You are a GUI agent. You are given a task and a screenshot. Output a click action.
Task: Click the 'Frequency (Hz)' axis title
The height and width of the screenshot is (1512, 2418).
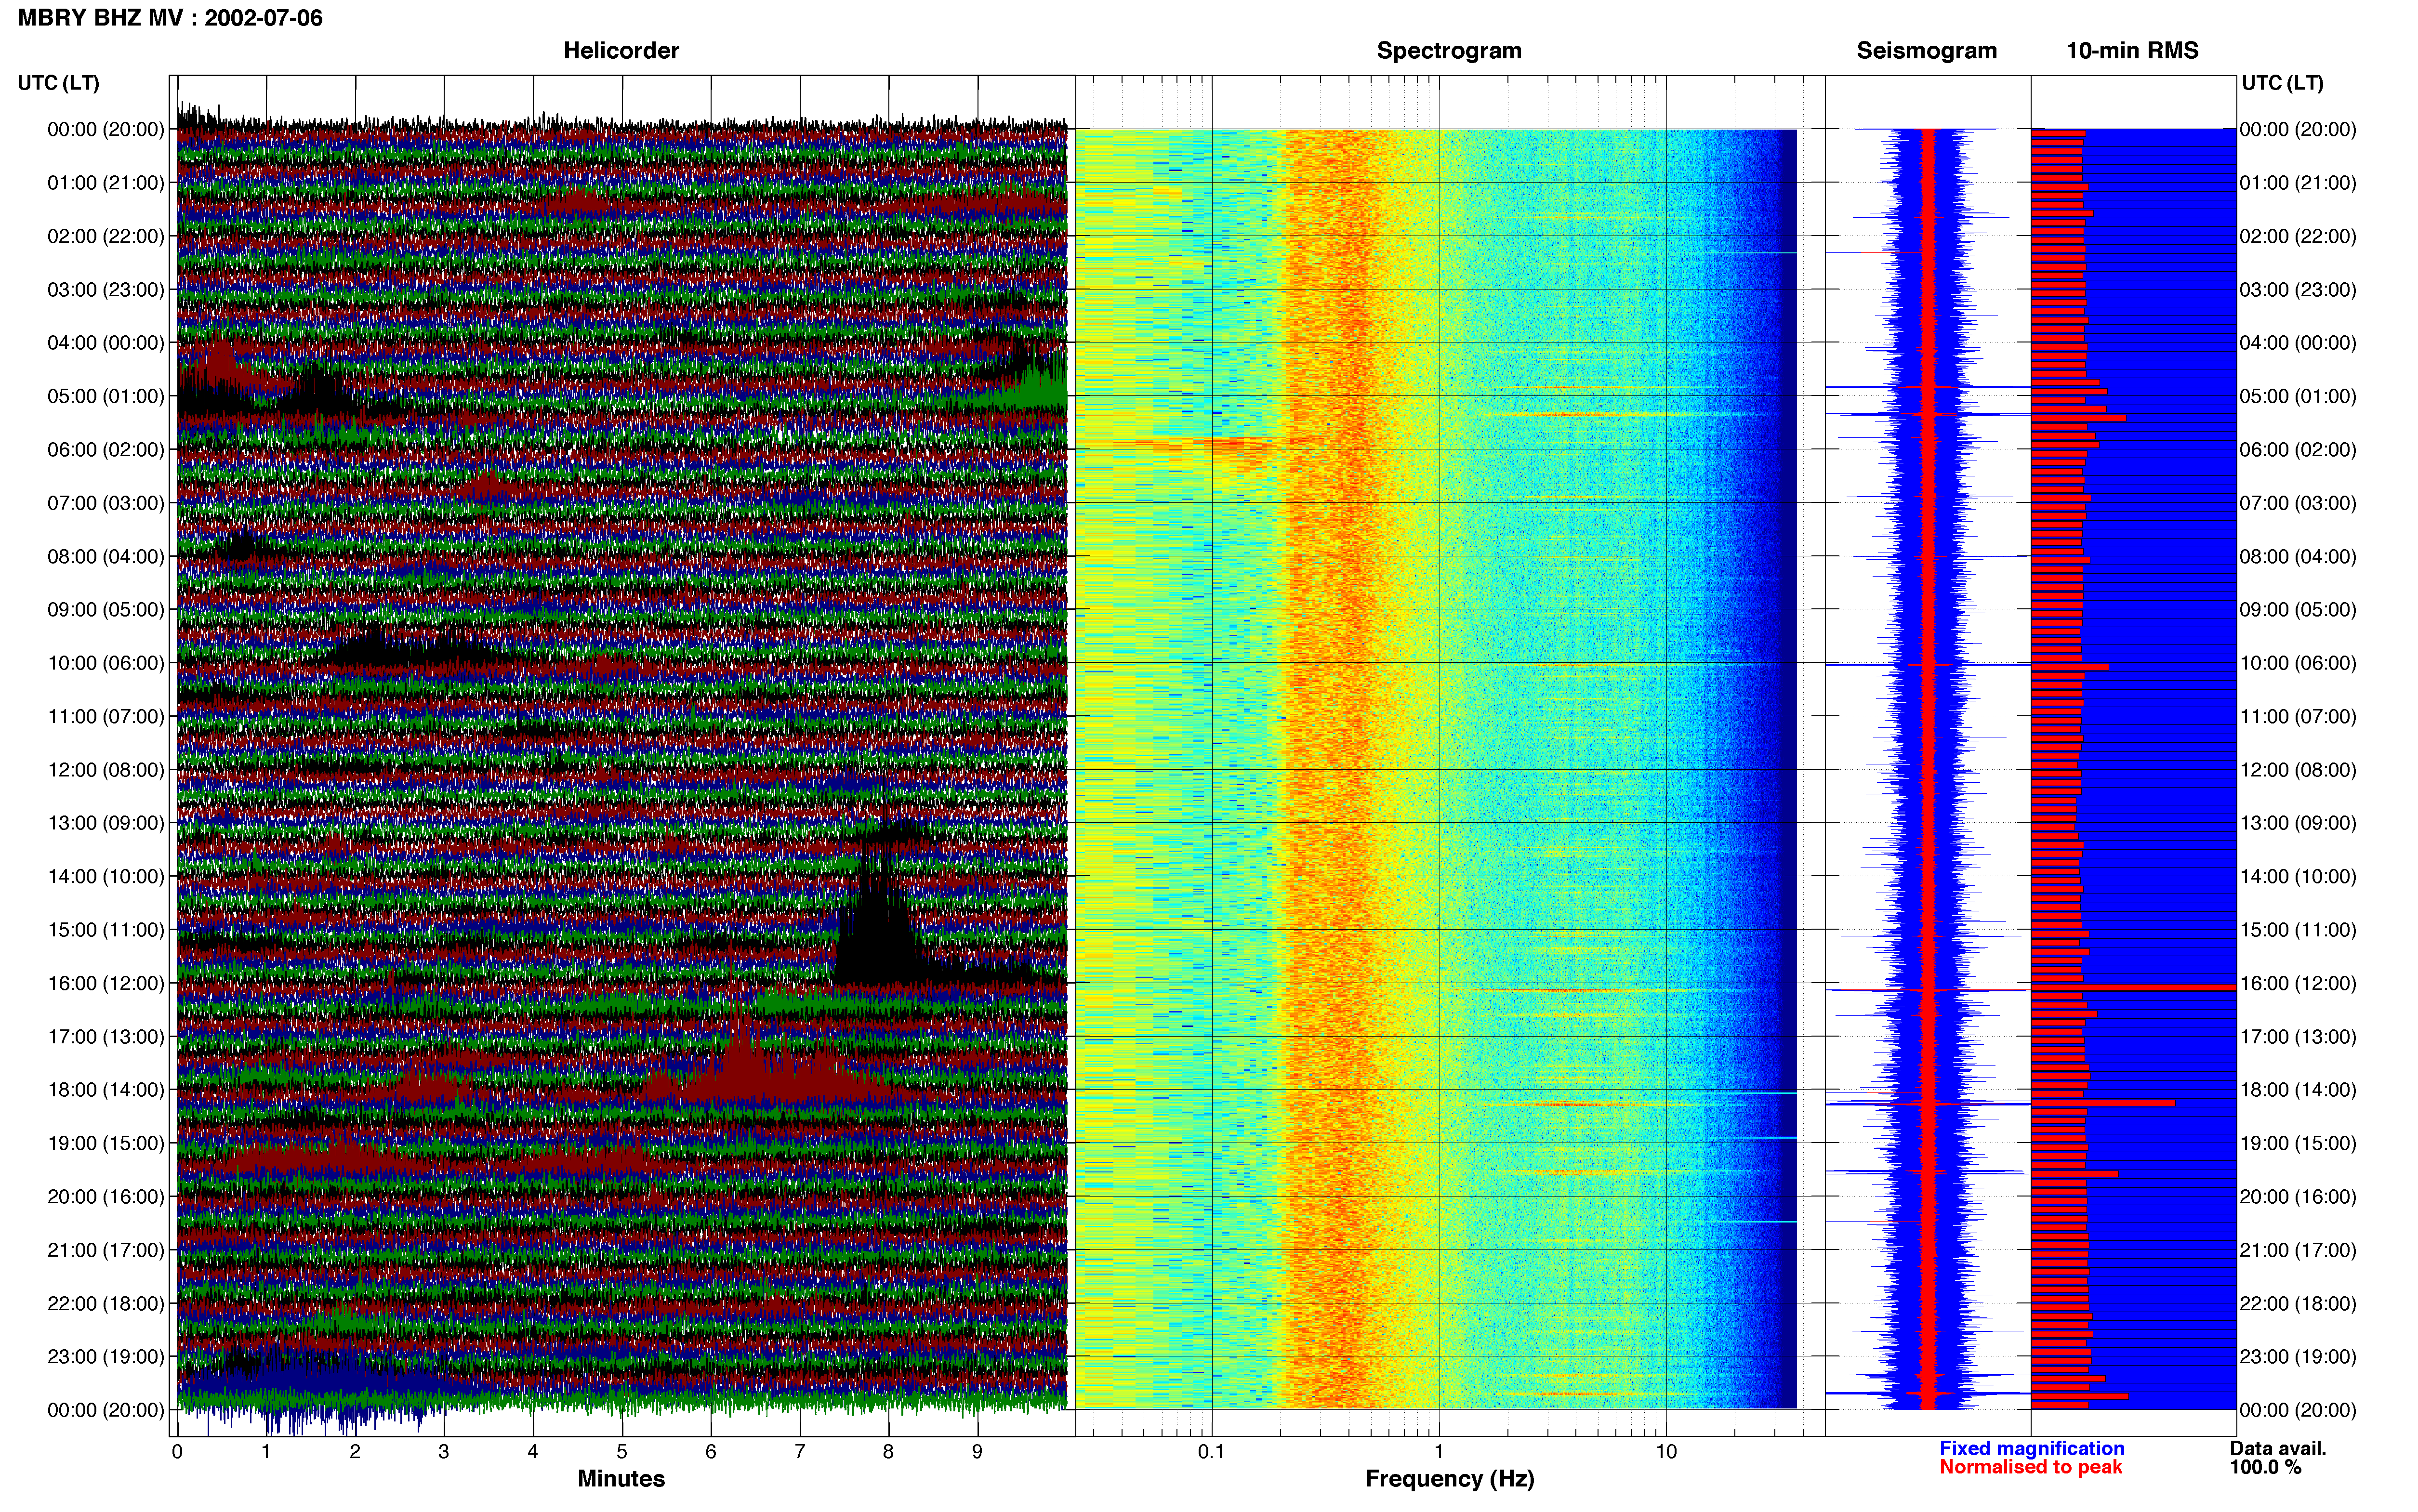[1449, 1479]
